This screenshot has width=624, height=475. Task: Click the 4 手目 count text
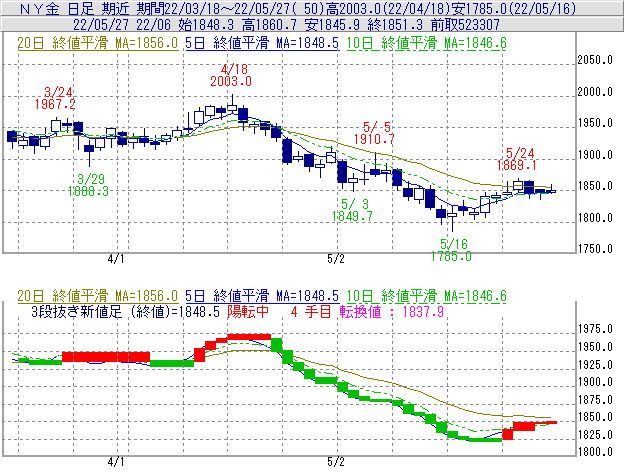pyautogui.click(x=311, y=311)
